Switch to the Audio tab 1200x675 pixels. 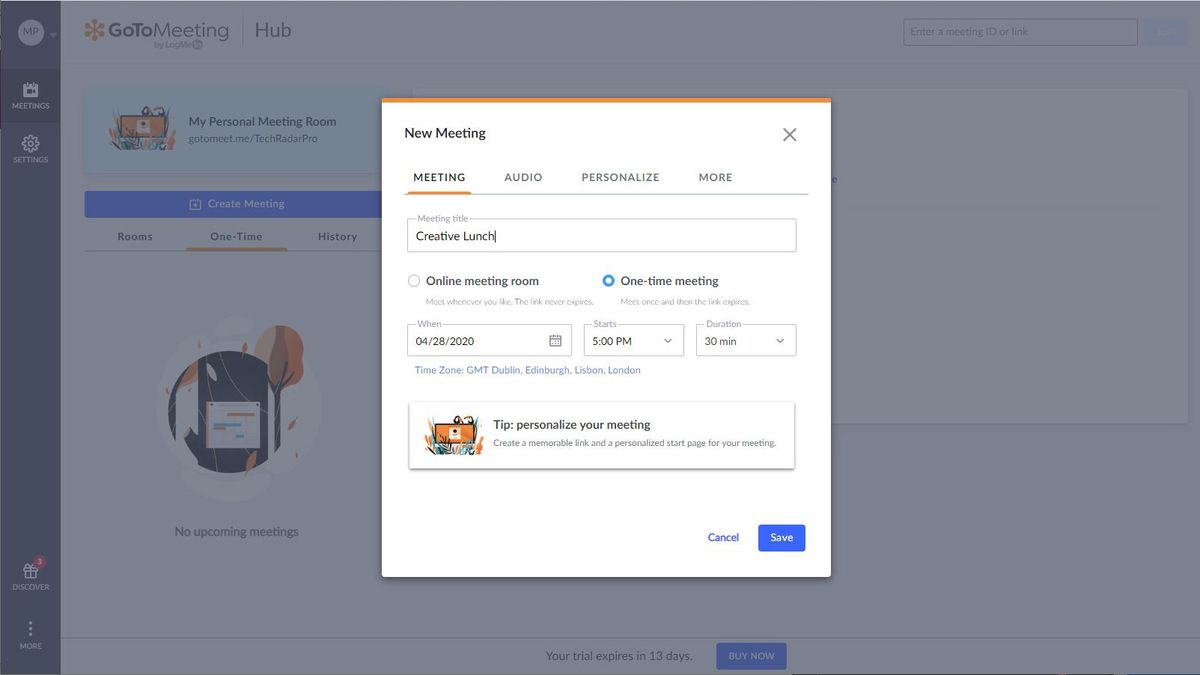[522, 176]
